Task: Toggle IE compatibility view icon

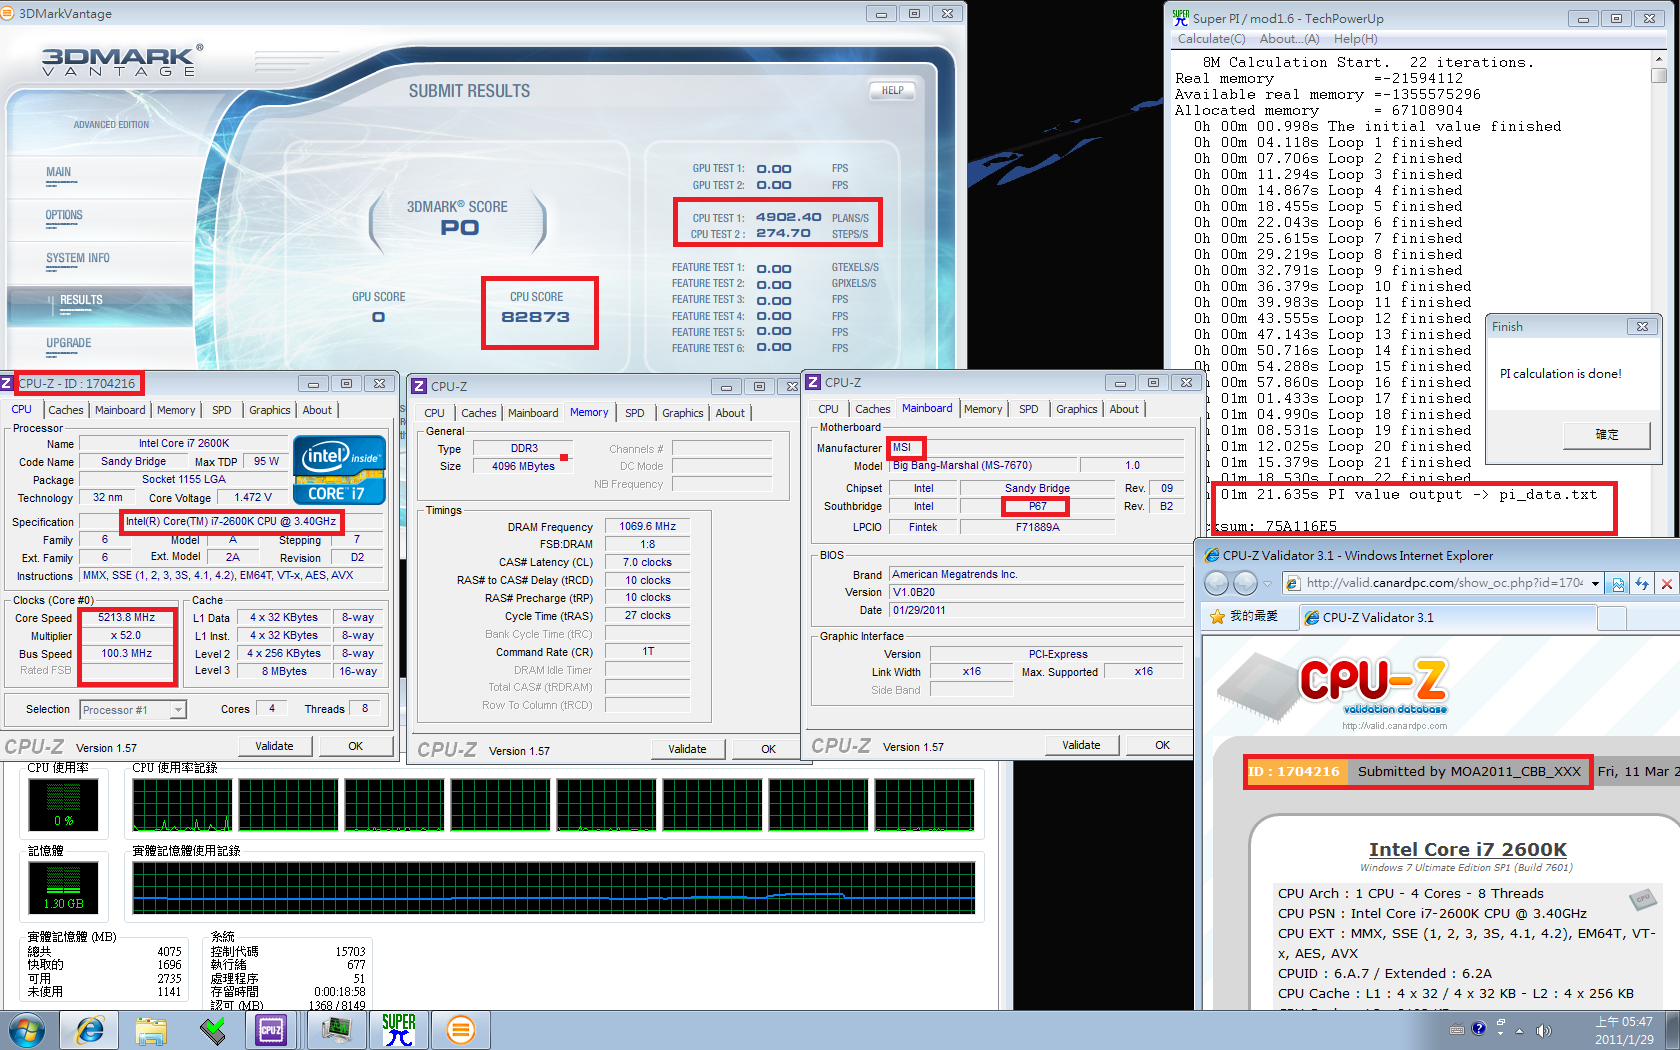Action: 1618,584
